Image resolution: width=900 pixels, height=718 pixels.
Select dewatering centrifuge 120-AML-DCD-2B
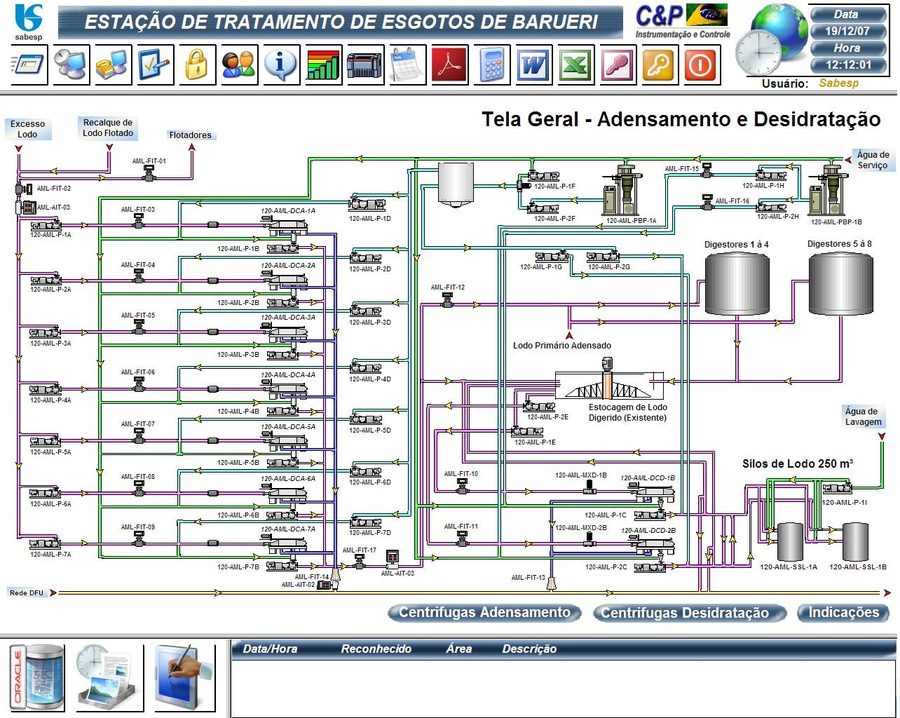point(653,543)
